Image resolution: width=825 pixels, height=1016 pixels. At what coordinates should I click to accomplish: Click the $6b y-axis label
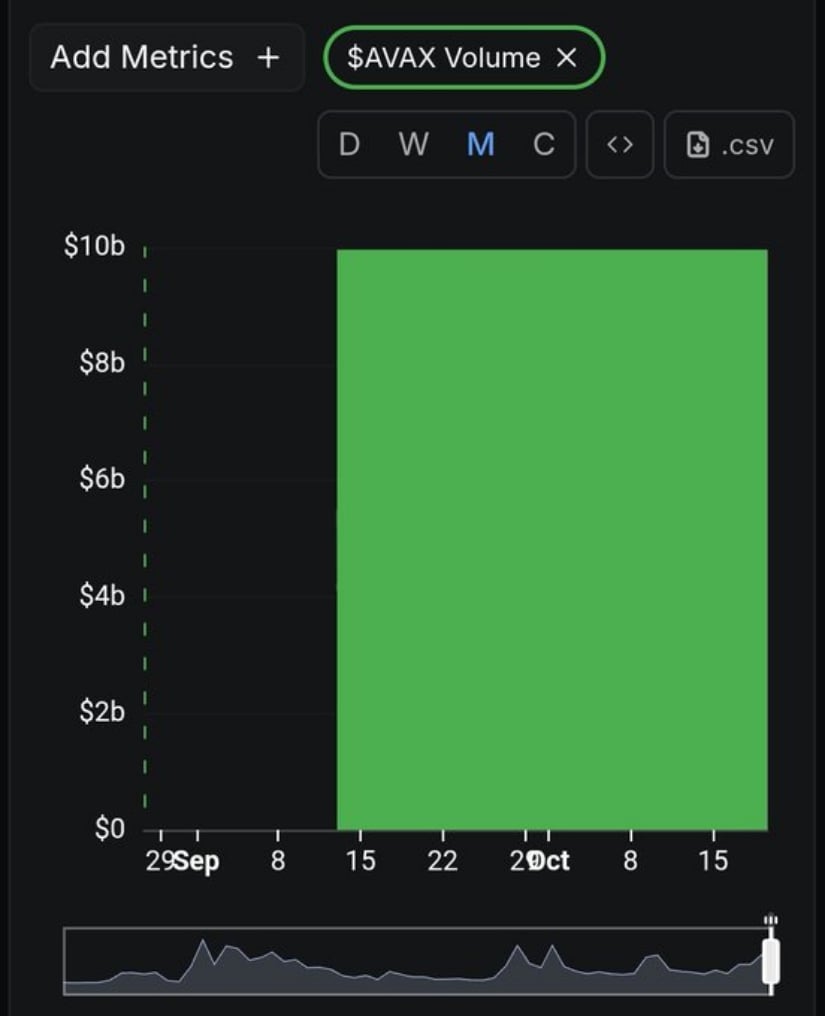click(102, 479)
